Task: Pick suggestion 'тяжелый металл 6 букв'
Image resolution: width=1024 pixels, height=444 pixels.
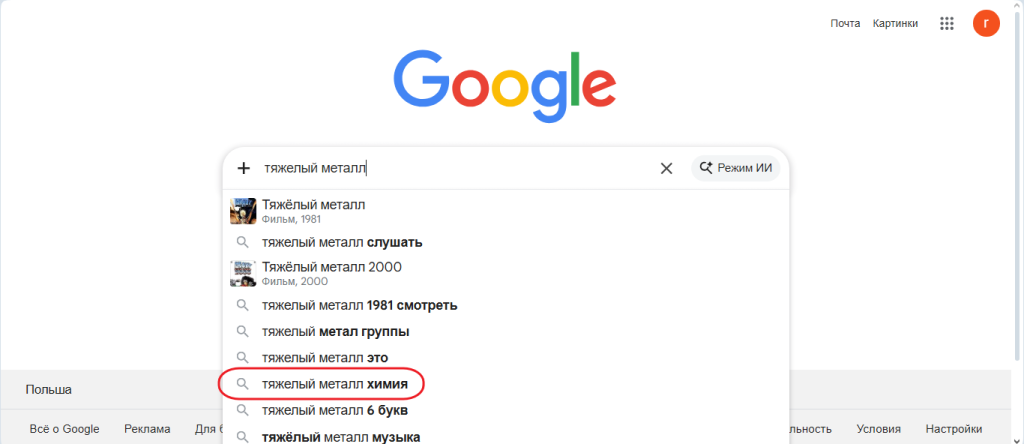Action: tap(335, 410)
